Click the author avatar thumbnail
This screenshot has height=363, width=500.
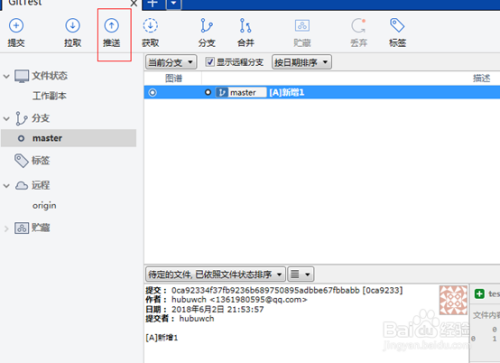click(453, 300)
